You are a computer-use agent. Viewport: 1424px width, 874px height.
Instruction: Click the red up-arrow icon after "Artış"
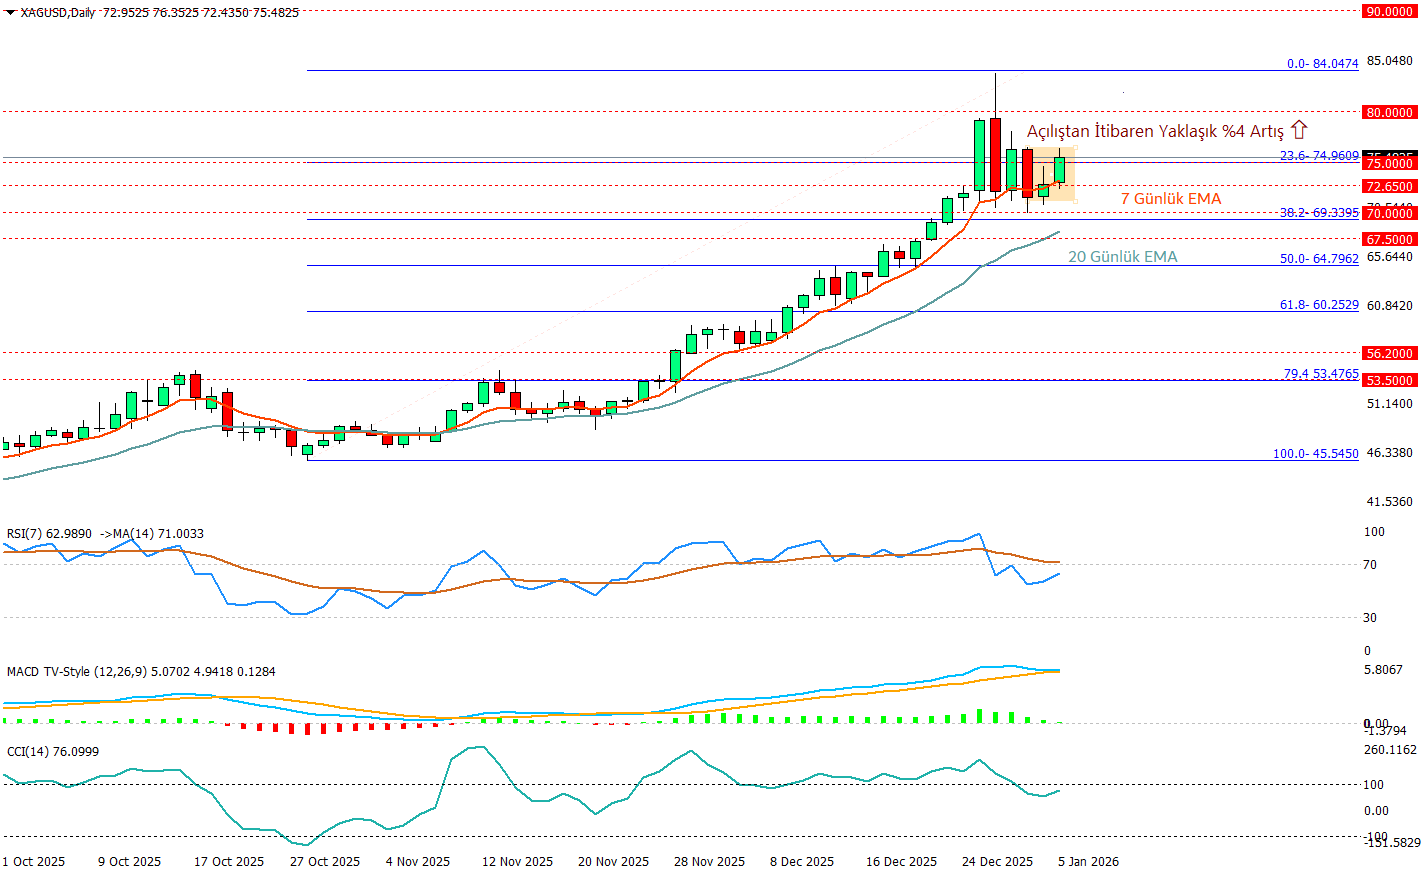[1299, 130]
